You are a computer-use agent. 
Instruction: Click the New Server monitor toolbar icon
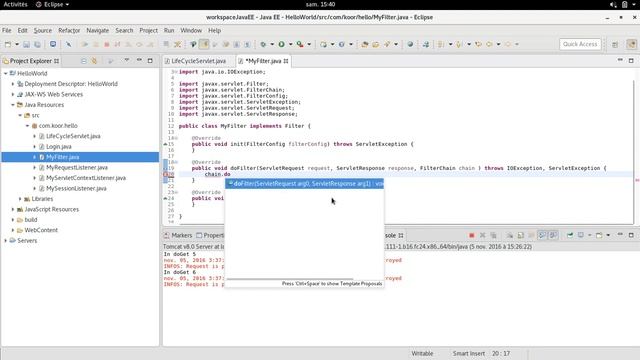[53, 44]
